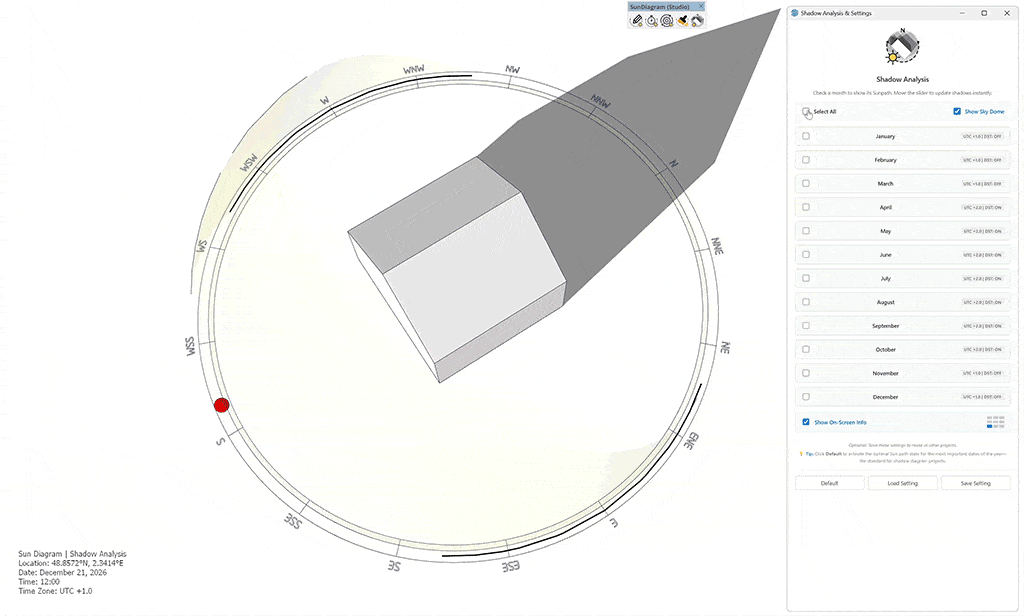
Task: Click the September UTC +2.0 DST badge
Action: click(982, 326)
